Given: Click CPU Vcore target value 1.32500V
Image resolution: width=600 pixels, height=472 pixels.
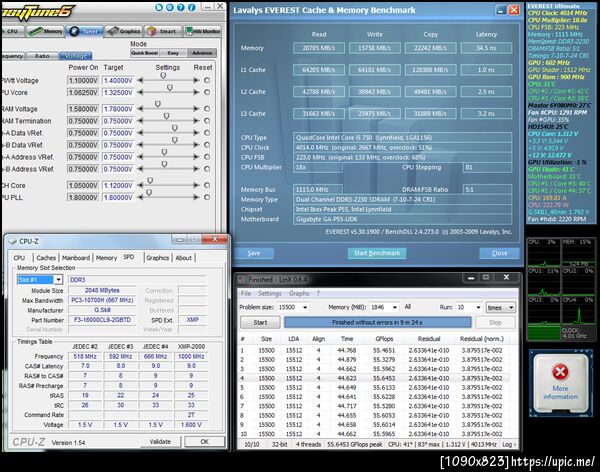Looking at the screenshot, I should [x=118, y=92].
